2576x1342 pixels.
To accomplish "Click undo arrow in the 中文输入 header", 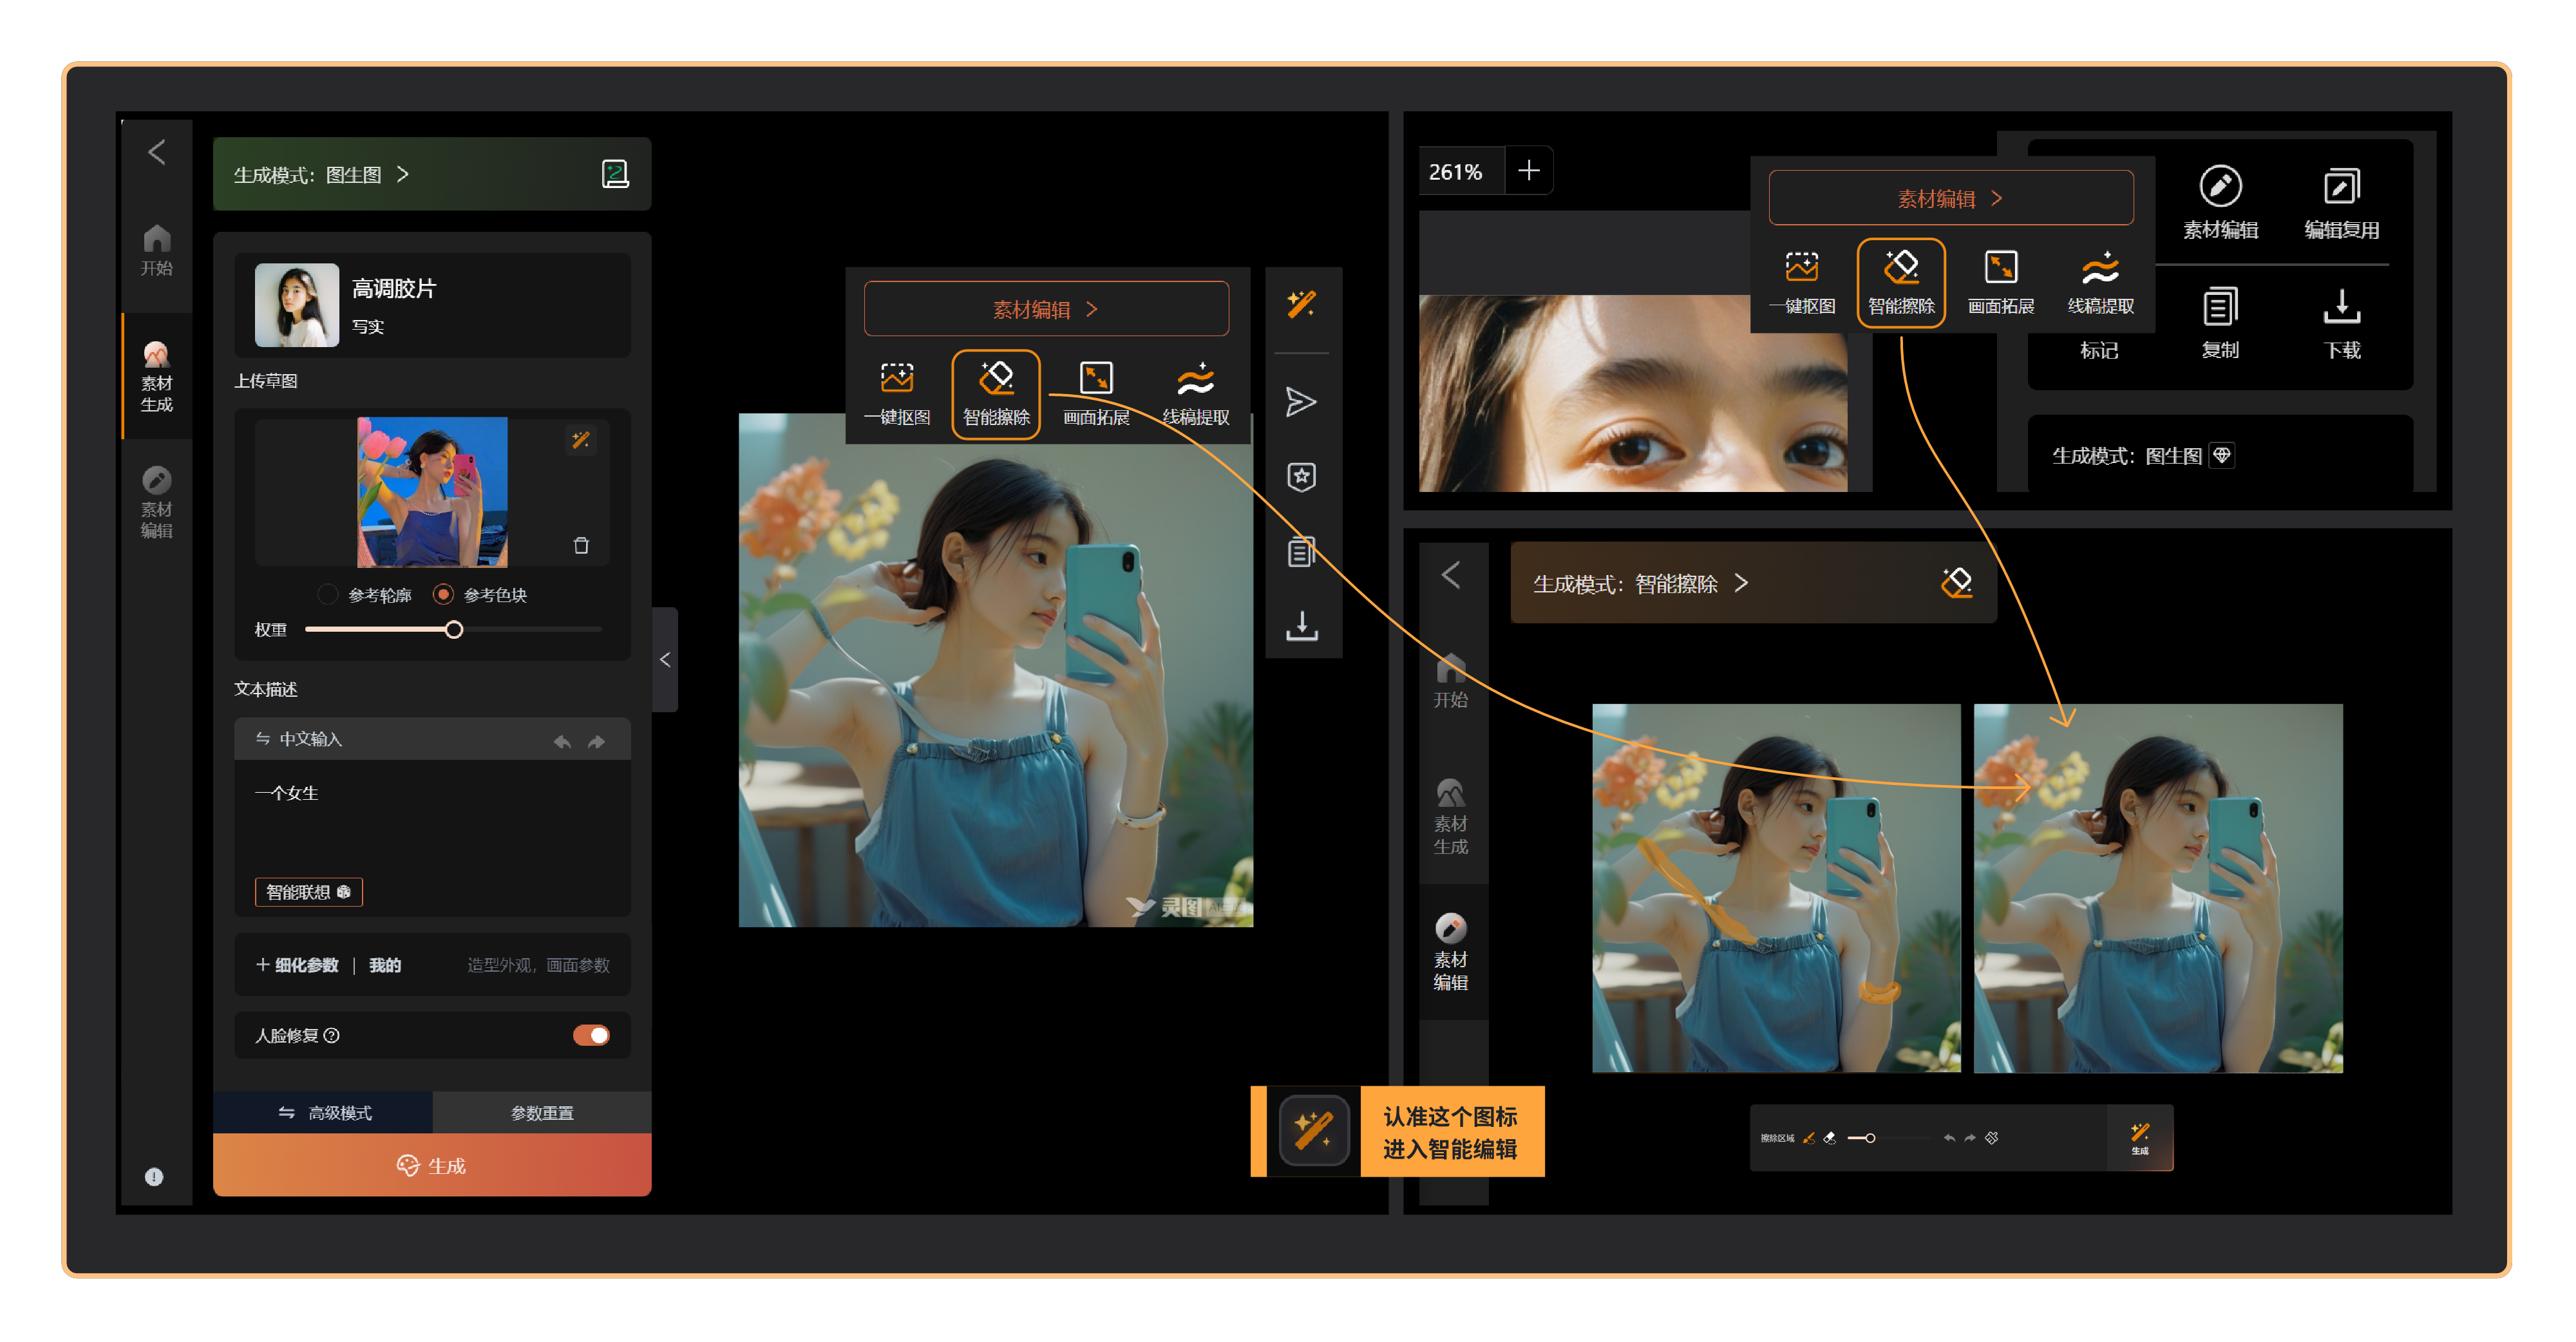I will (562, 741).
